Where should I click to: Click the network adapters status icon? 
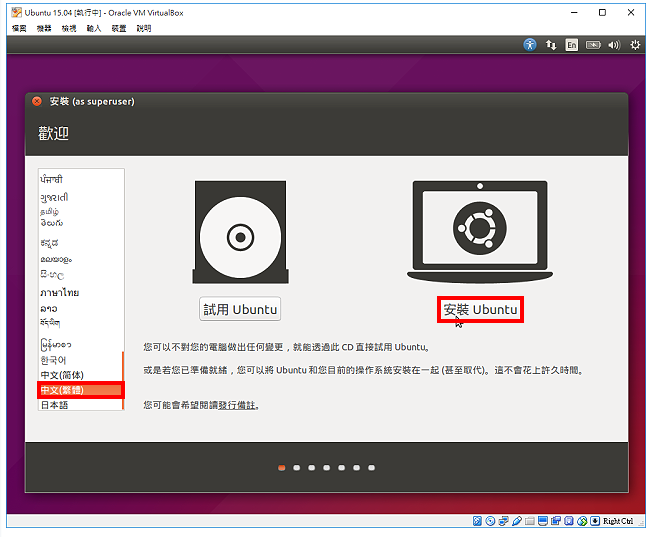coord(503,521)
